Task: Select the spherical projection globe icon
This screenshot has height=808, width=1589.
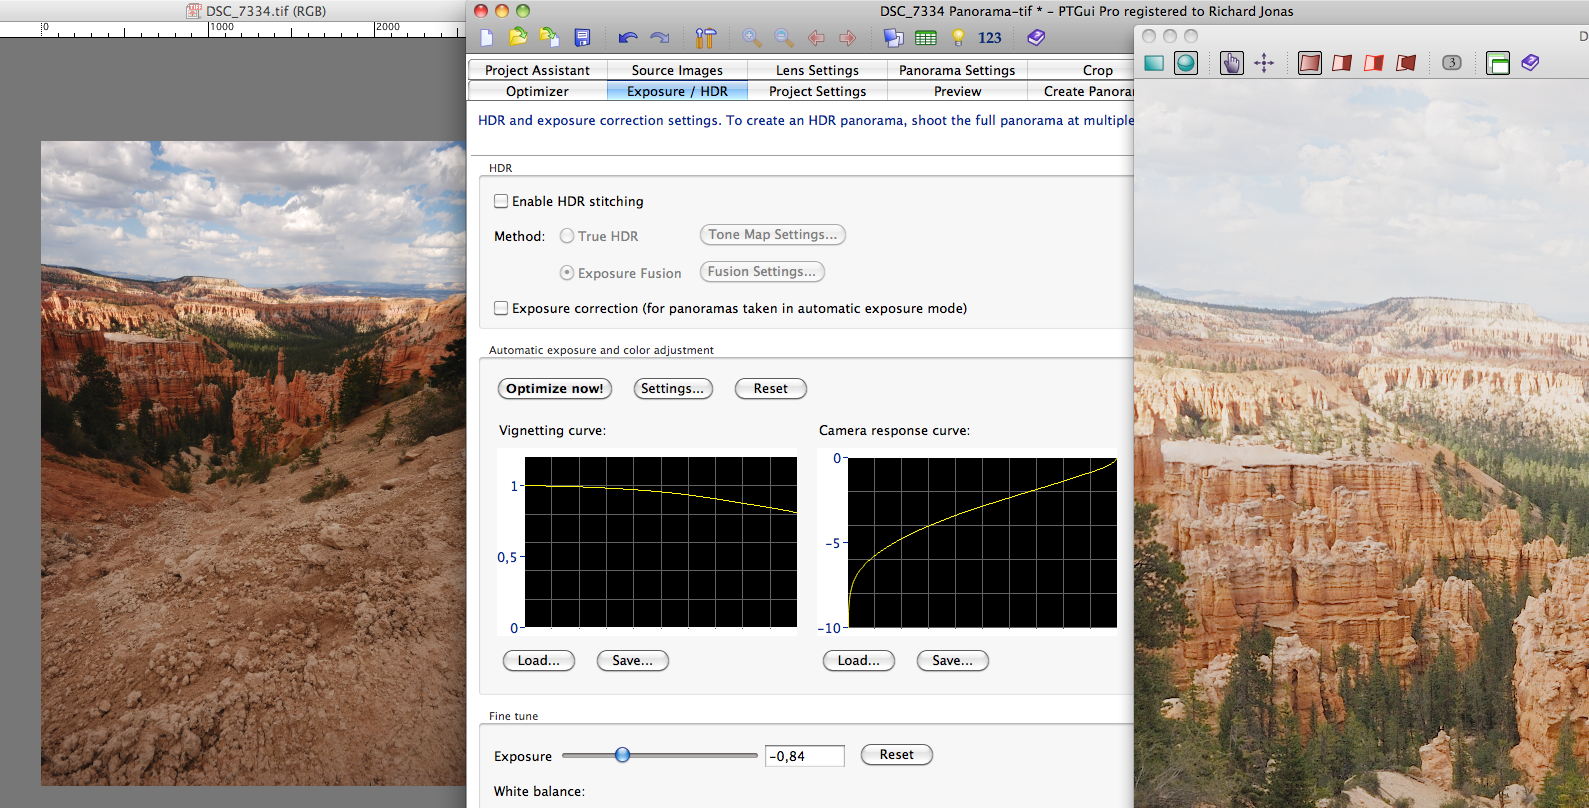Action: (x=1186, y=63)
